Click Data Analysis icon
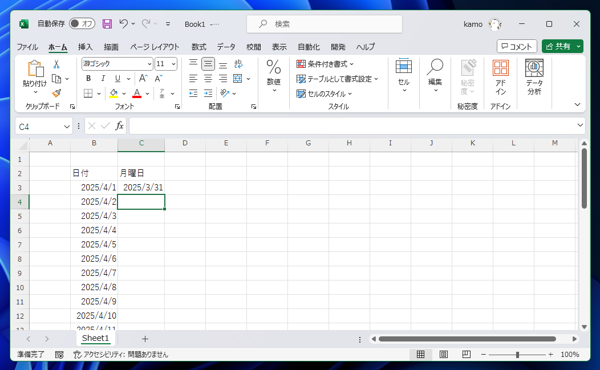Viewport: 600px width, 370px height. pos(534,77)
